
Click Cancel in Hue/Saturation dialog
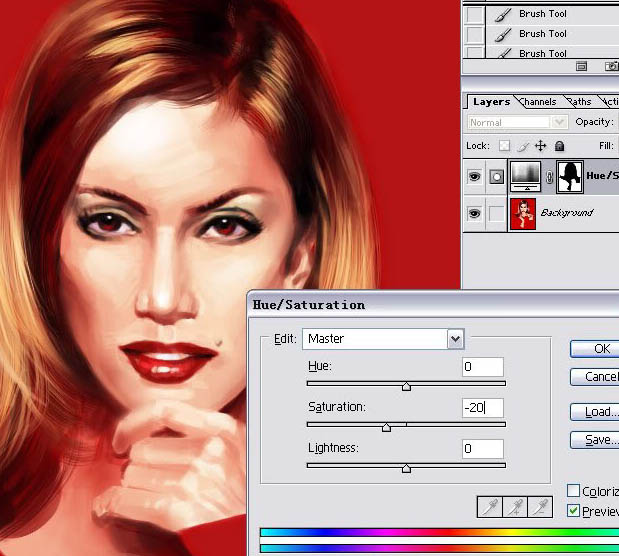(x=595, y=376)
